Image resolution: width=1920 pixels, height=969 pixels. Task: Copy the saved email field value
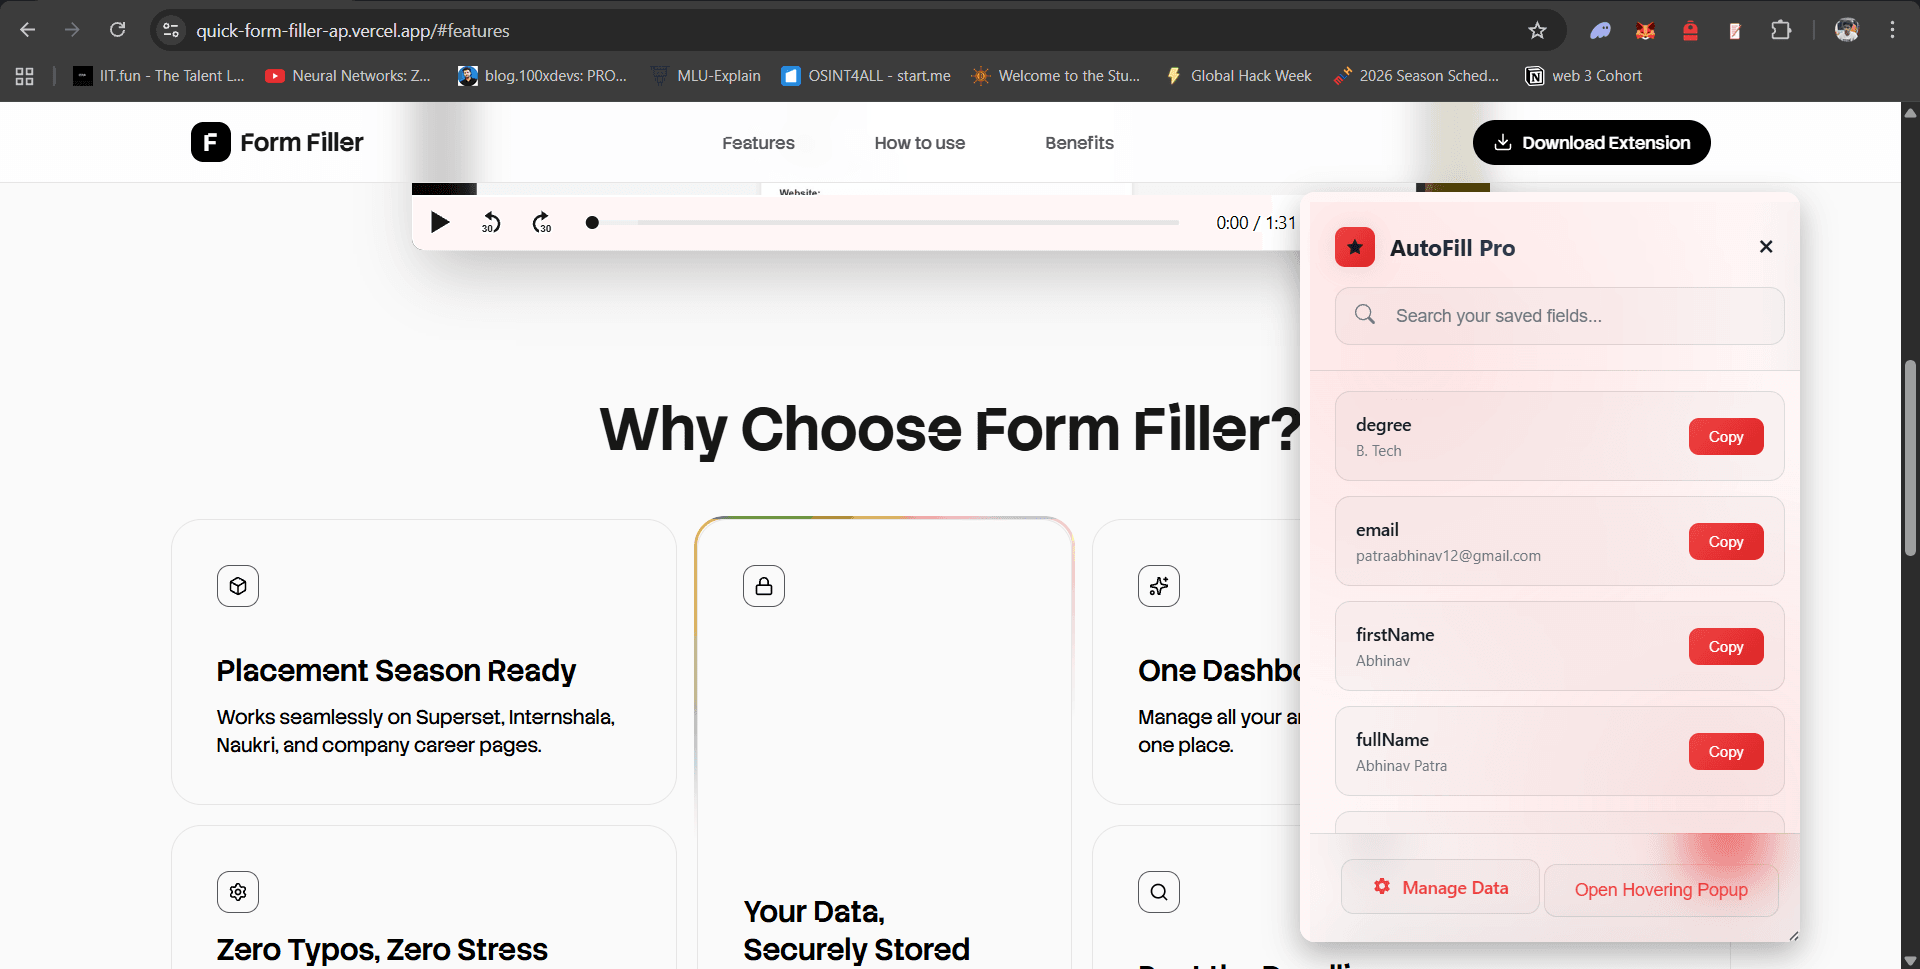point(1725,541)
